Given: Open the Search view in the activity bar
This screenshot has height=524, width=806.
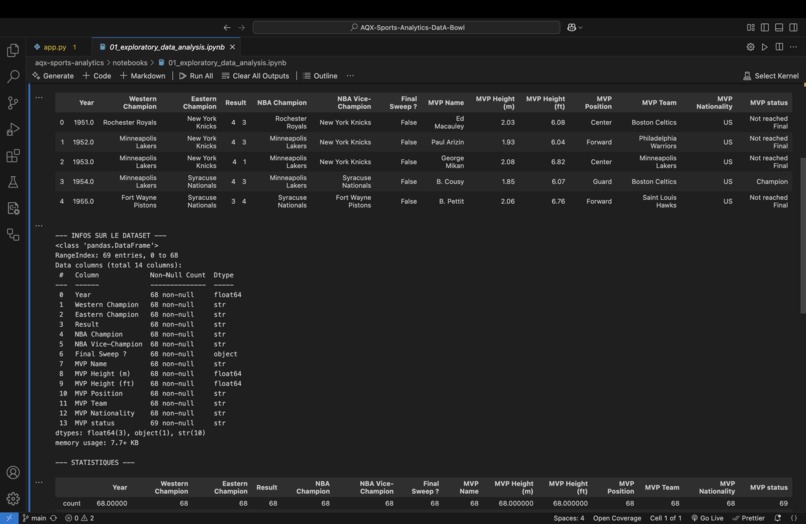Looking at the screenshot, I should click(13, 77).
